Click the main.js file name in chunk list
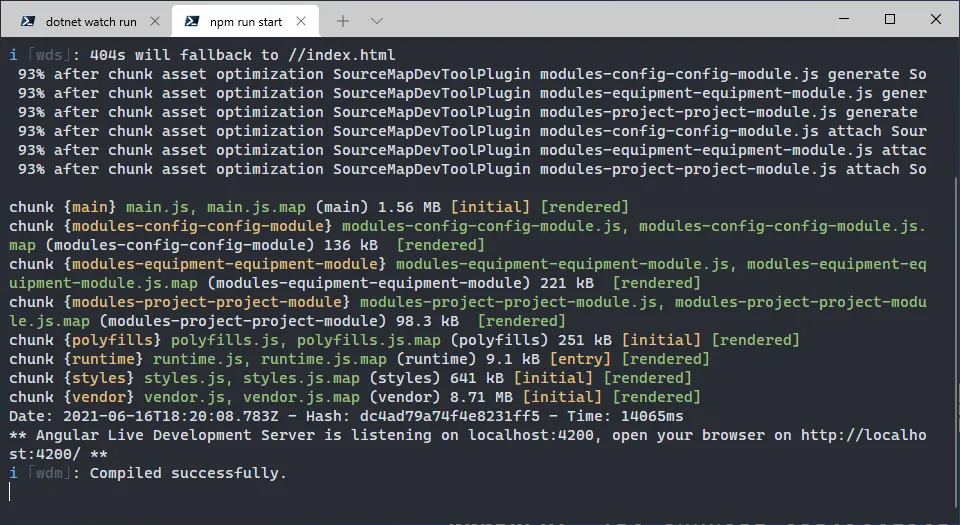The image size is (960, 525). coord(161,207)
